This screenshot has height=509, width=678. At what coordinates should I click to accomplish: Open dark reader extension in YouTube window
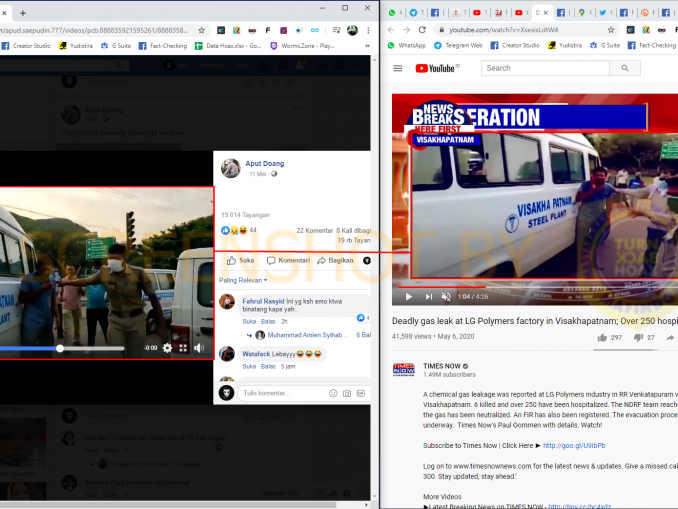coord(662,30)
